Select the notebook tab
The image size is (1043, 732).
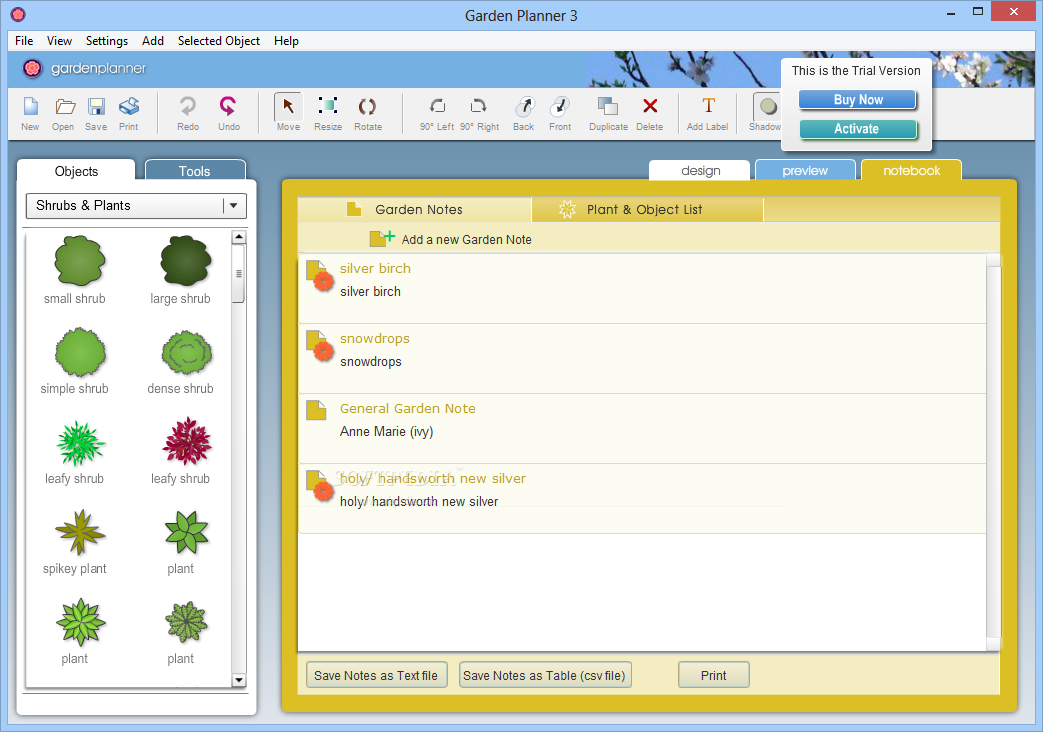click(911, 170)
